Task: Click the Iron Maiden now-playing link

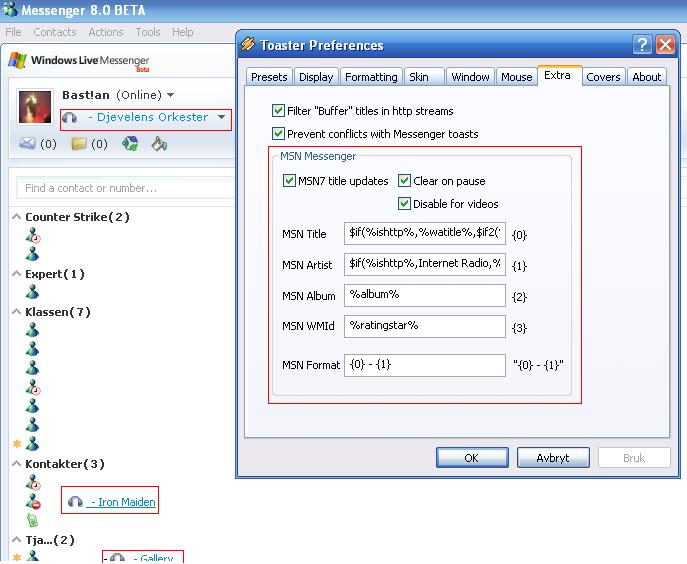Action: tap(122, 502)
